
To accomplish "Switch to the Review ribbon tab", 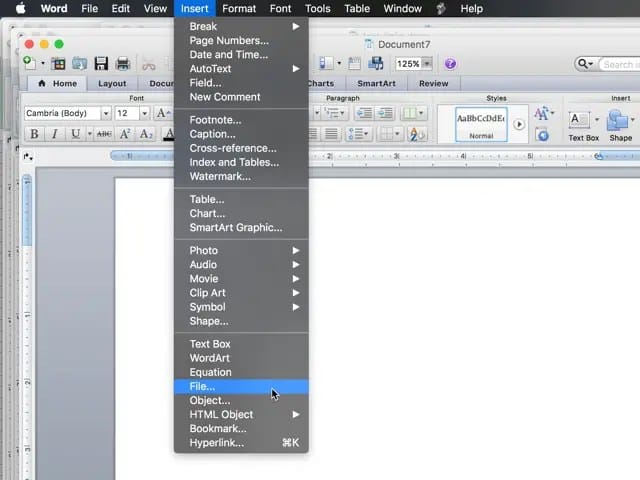I will click(433, 83).
